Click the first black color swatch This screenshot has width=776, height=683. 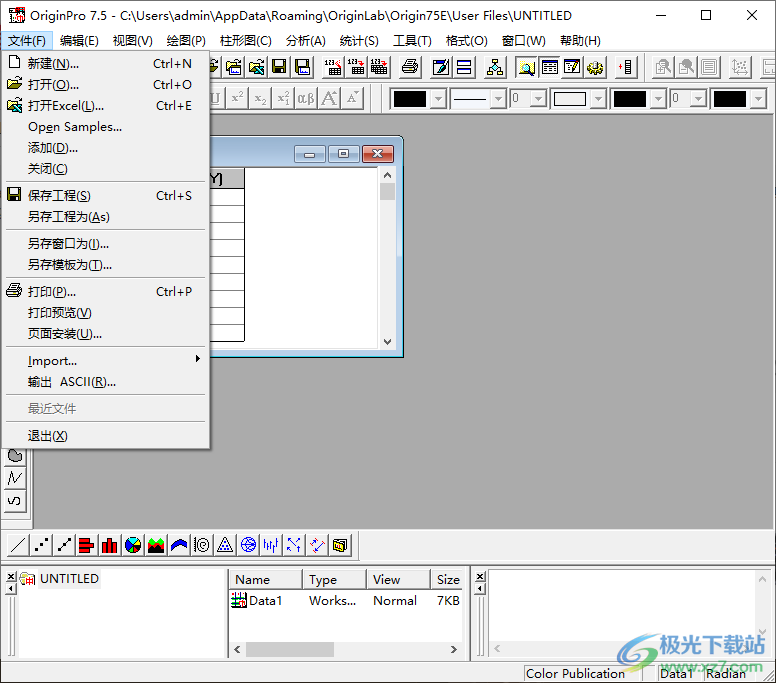tap(409, 99)
